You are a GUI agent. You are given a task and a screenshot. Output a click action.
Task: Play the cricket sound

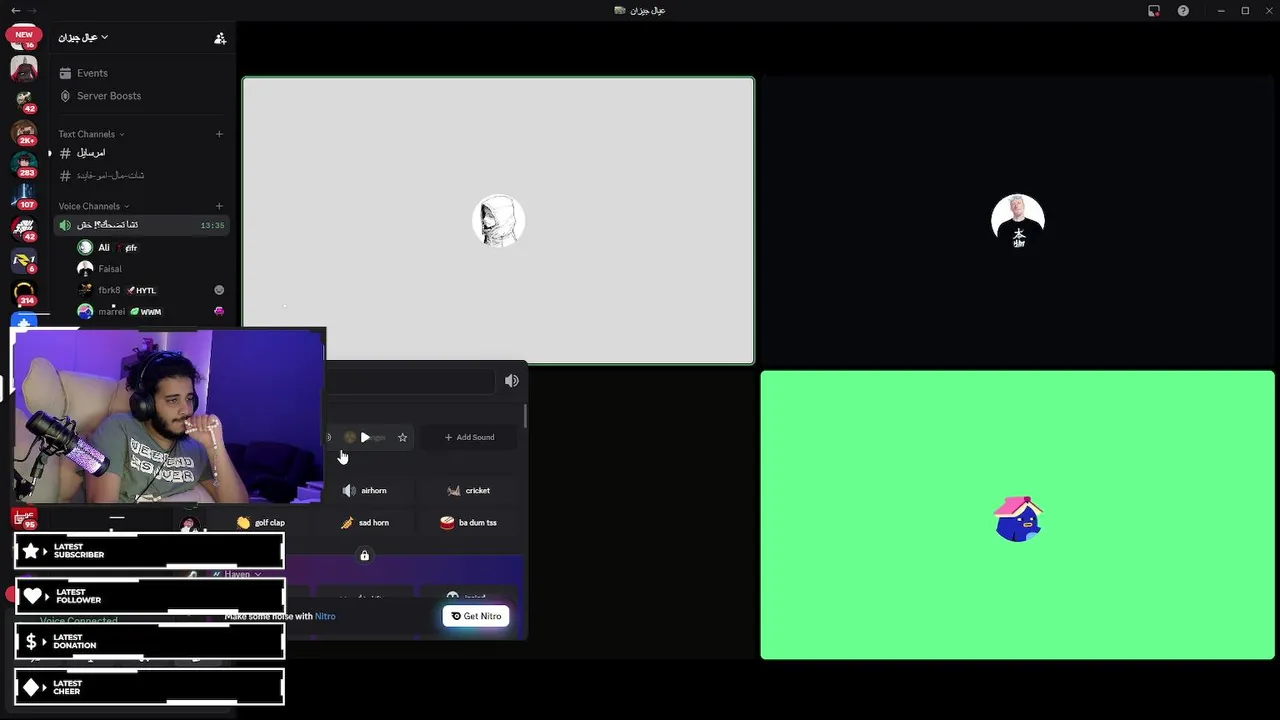point(470,490)
